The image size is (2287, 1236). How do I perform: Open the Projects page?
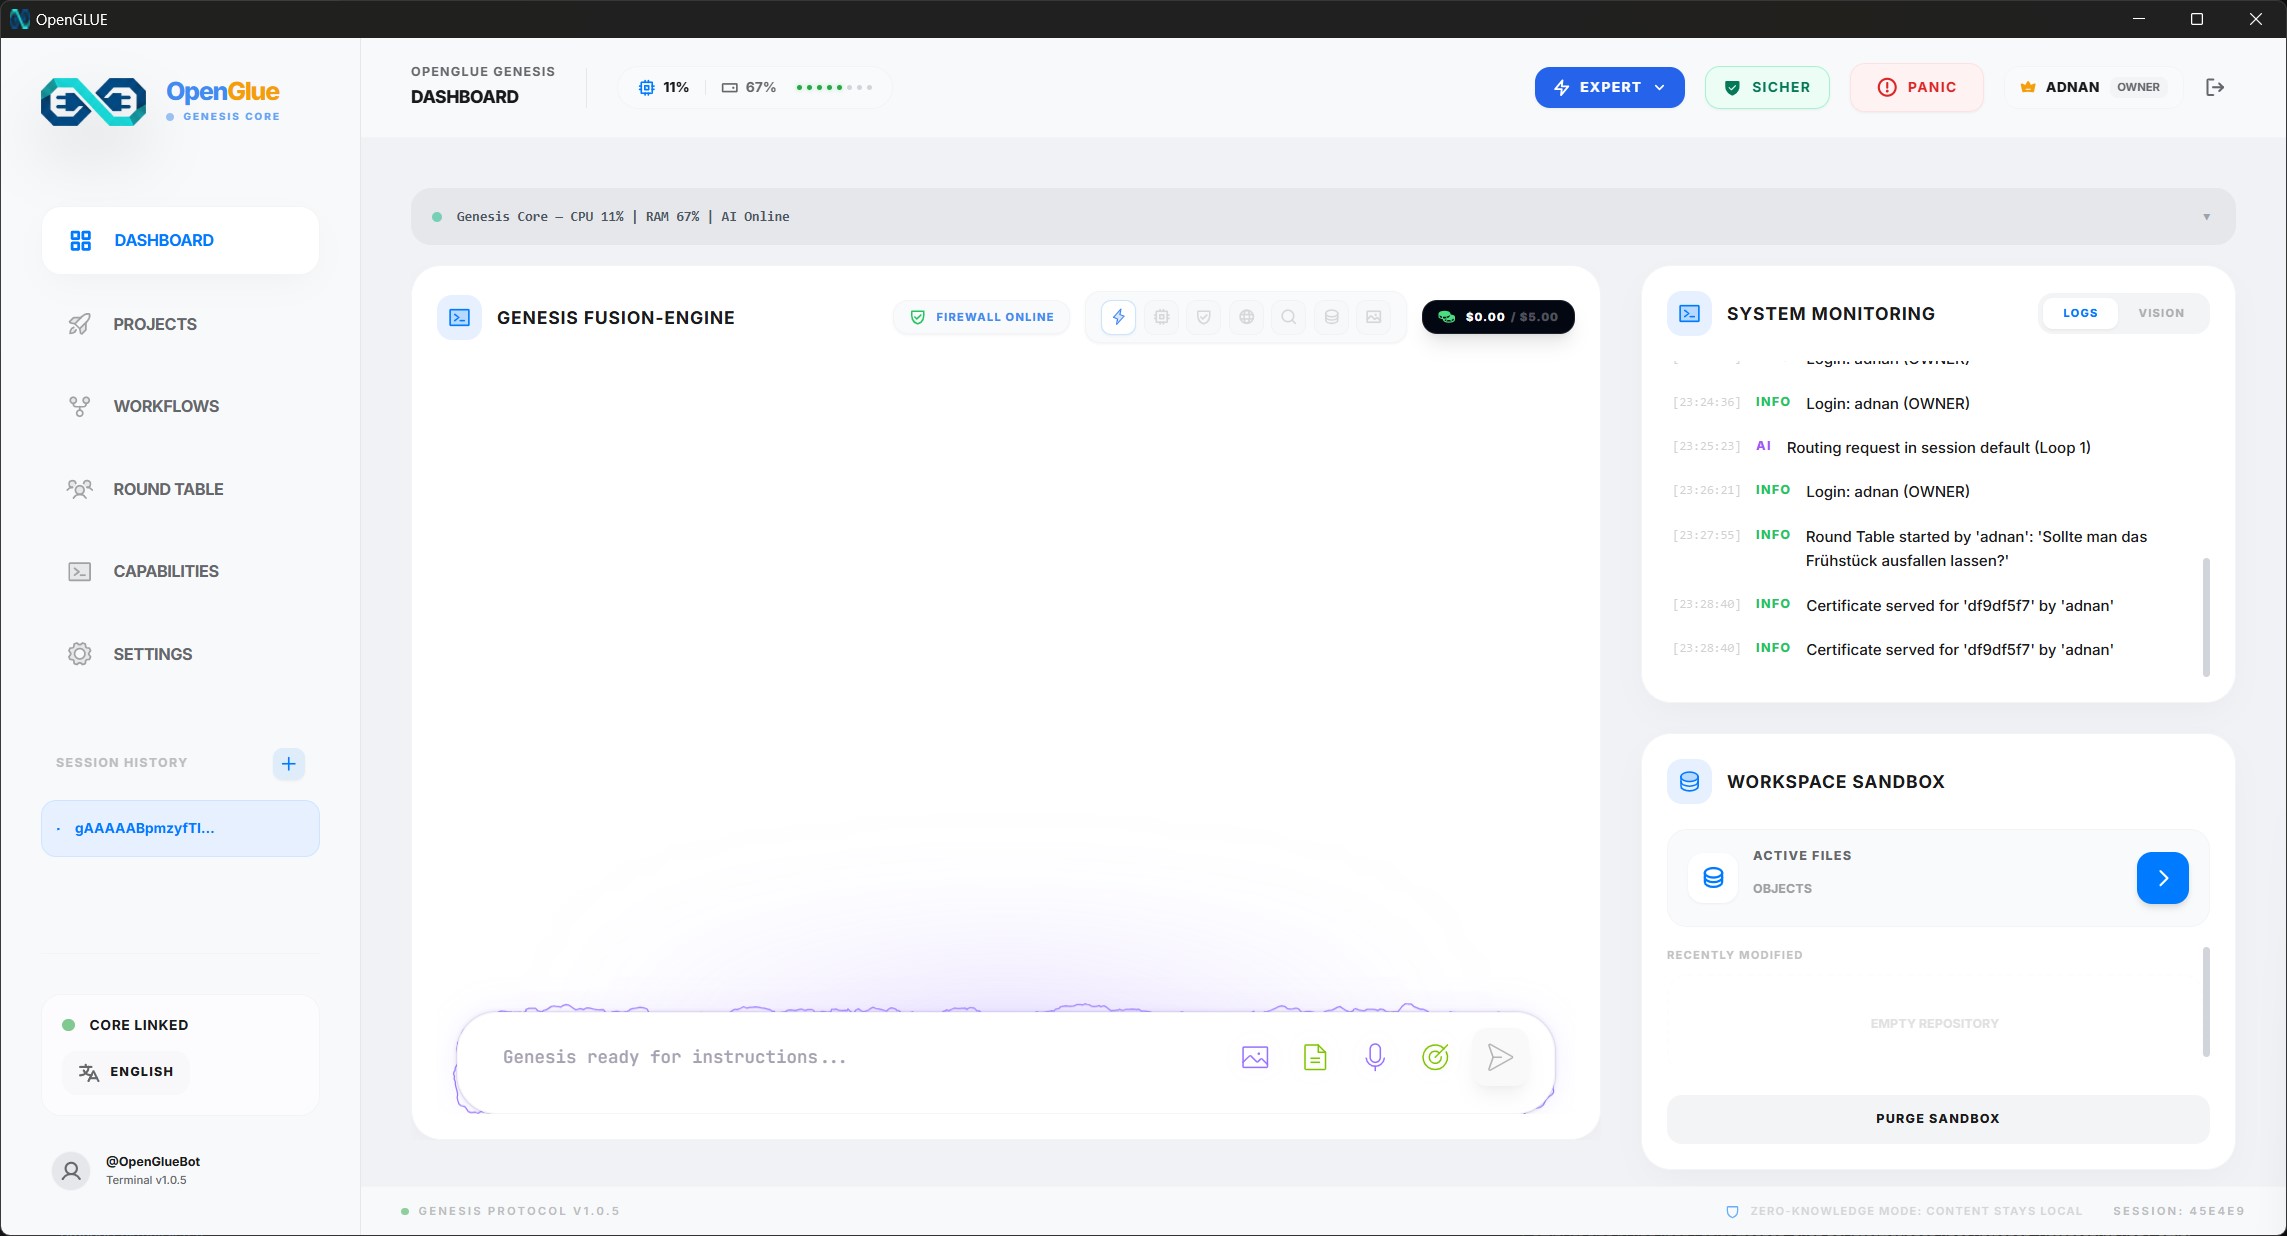[180, 324]
